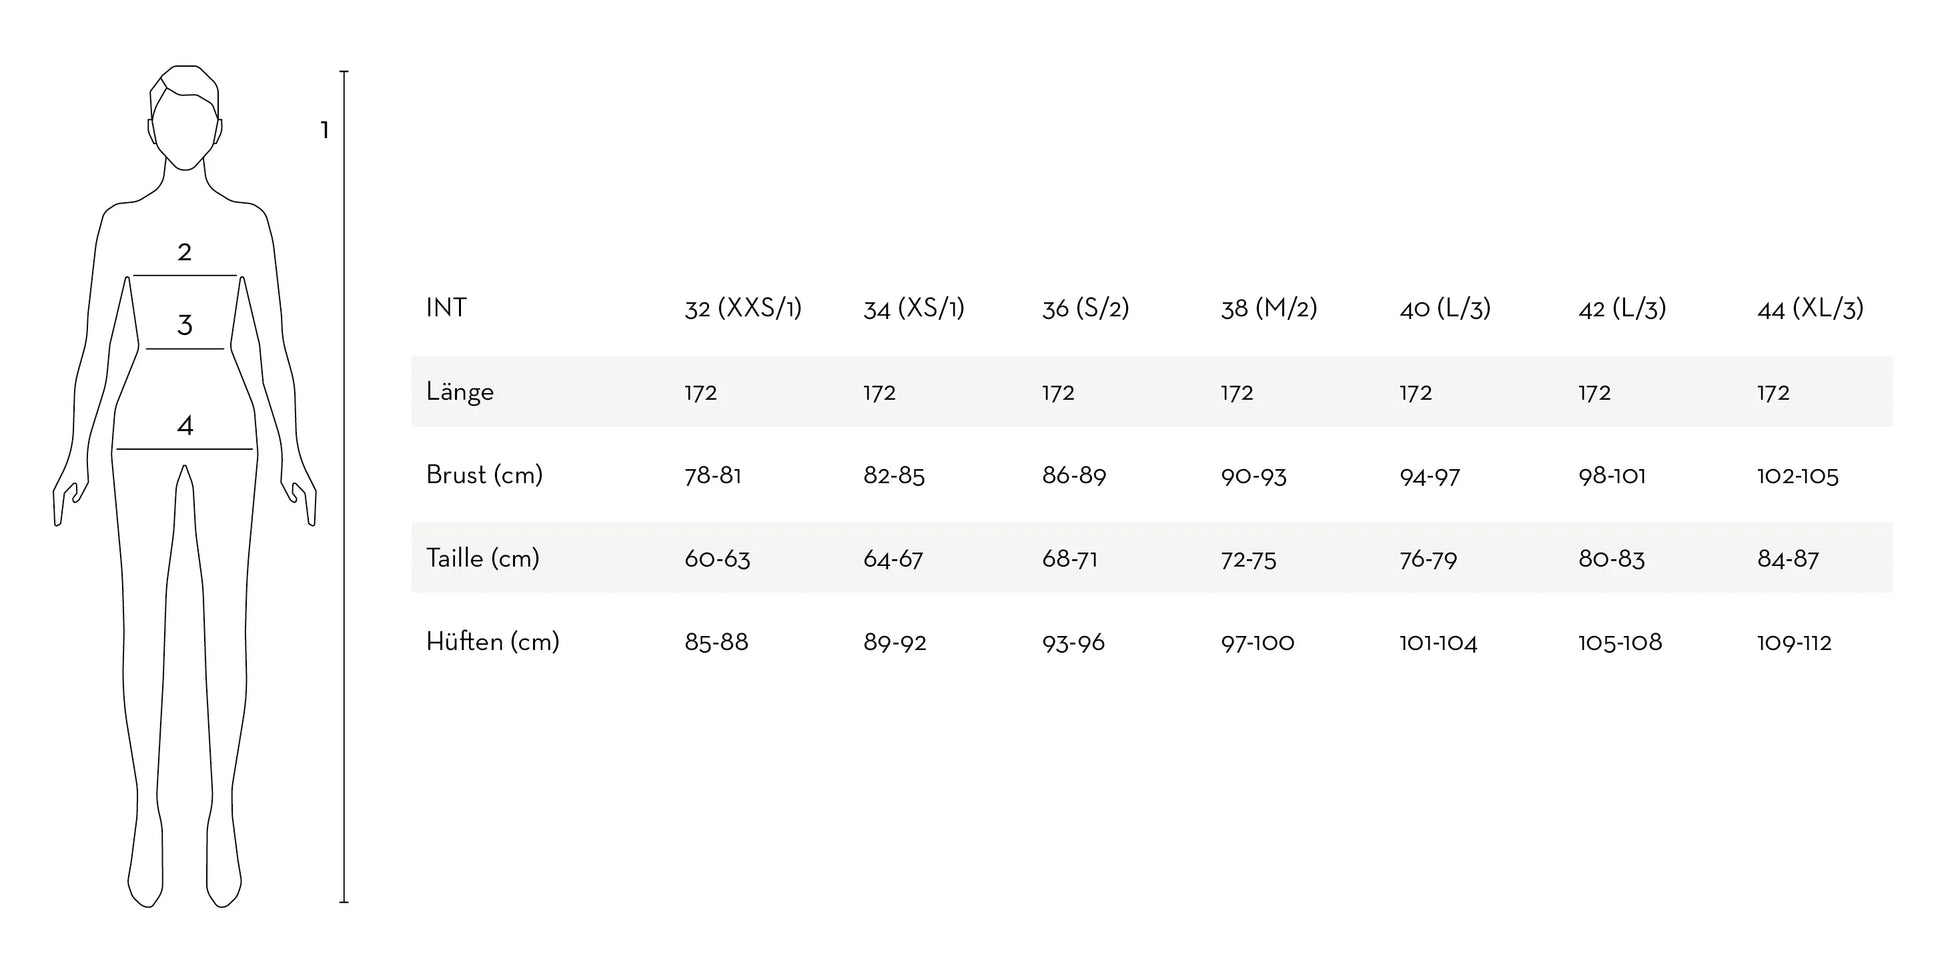Screen dimensions: 1946x973
Task: Click number 3 on the figure's waist
Action: click(x=184, y=325)
